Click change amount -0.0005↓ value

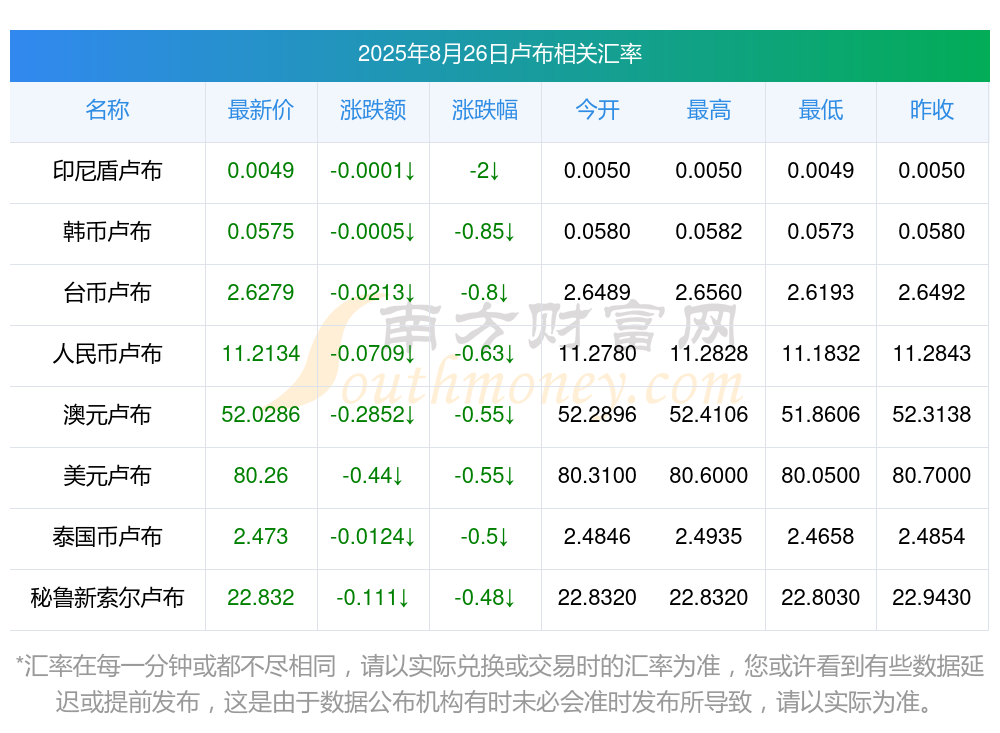coord(373,232)
